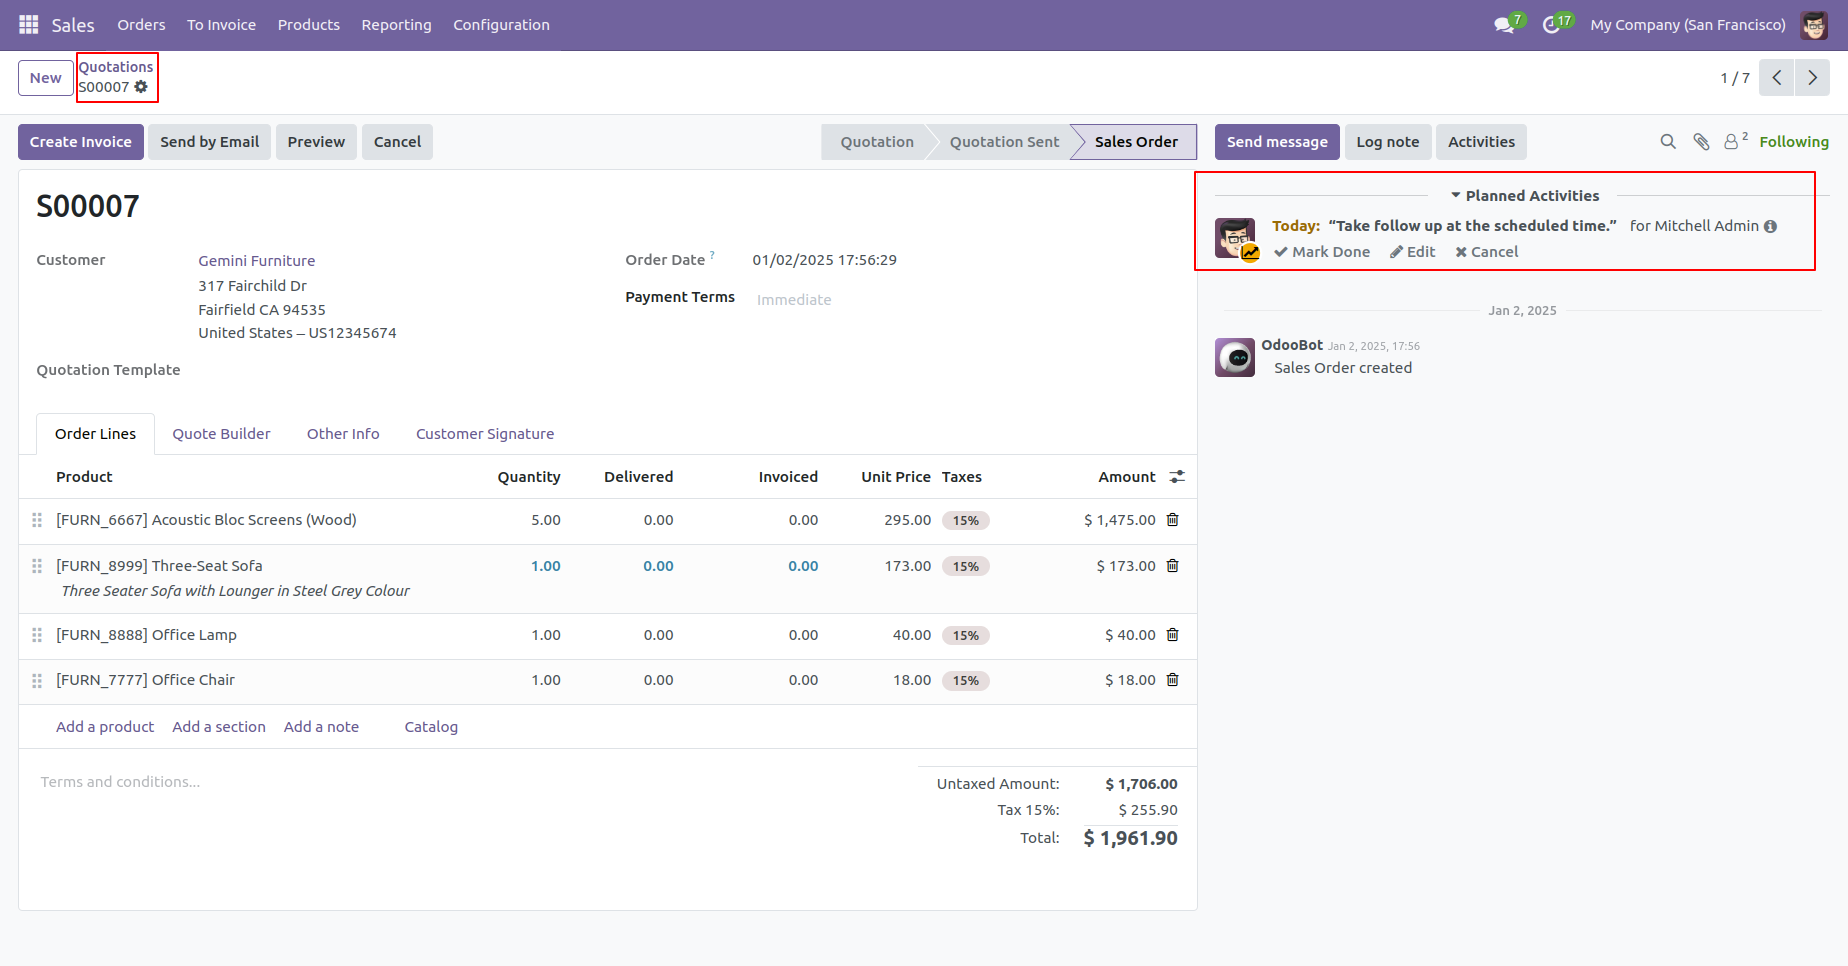Click the gear icon next to S00007
Viewport: 1848px width, 966px height.
pos(141,87)
